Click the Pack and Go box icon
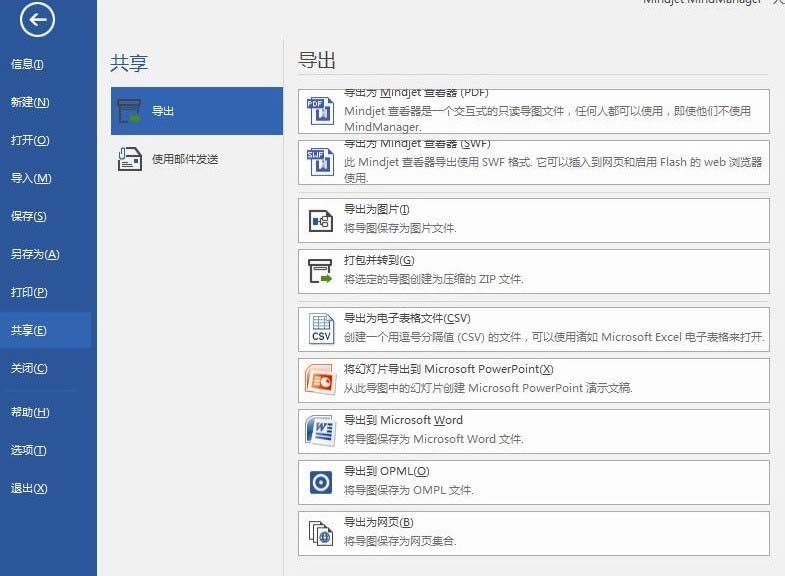 pyautogui.click(x=320, y=271)
